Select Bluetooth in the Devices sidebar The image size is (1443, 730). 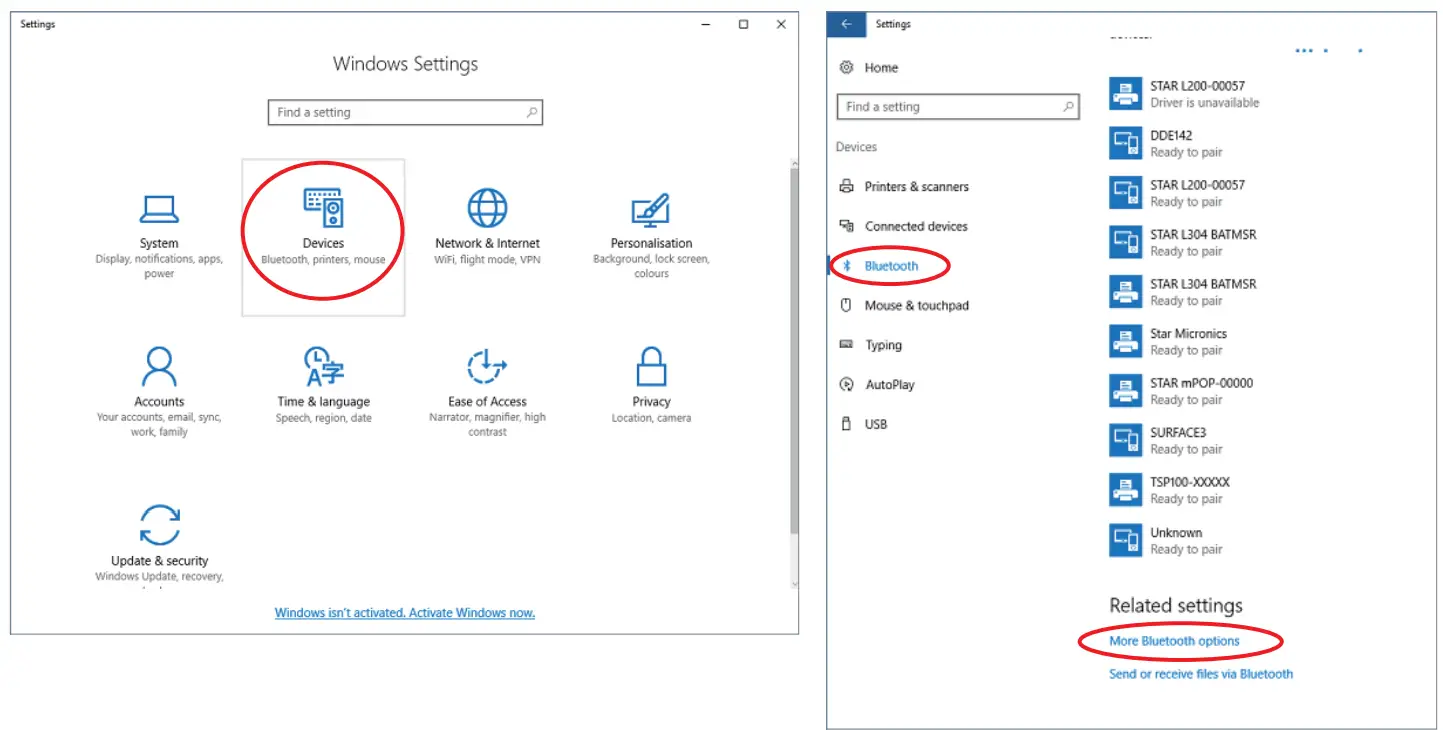point(892,265)
